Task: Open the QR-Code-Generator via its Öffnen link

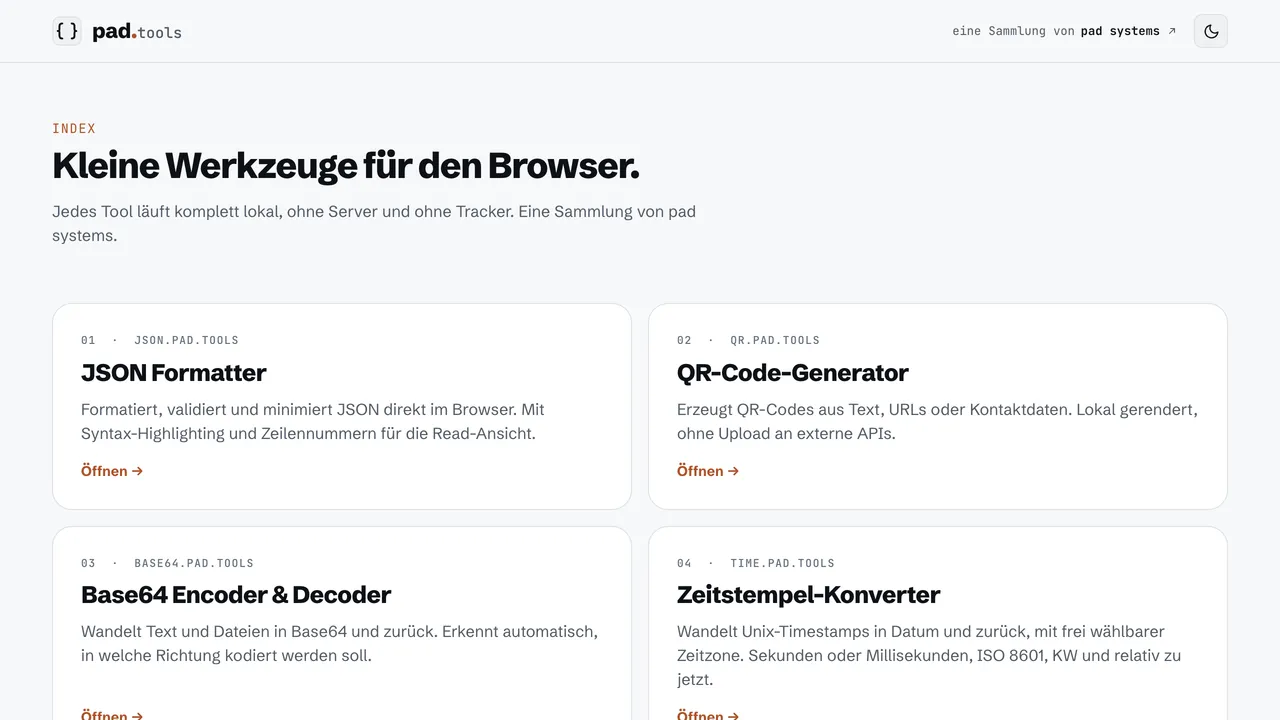Action: point(708,471)
